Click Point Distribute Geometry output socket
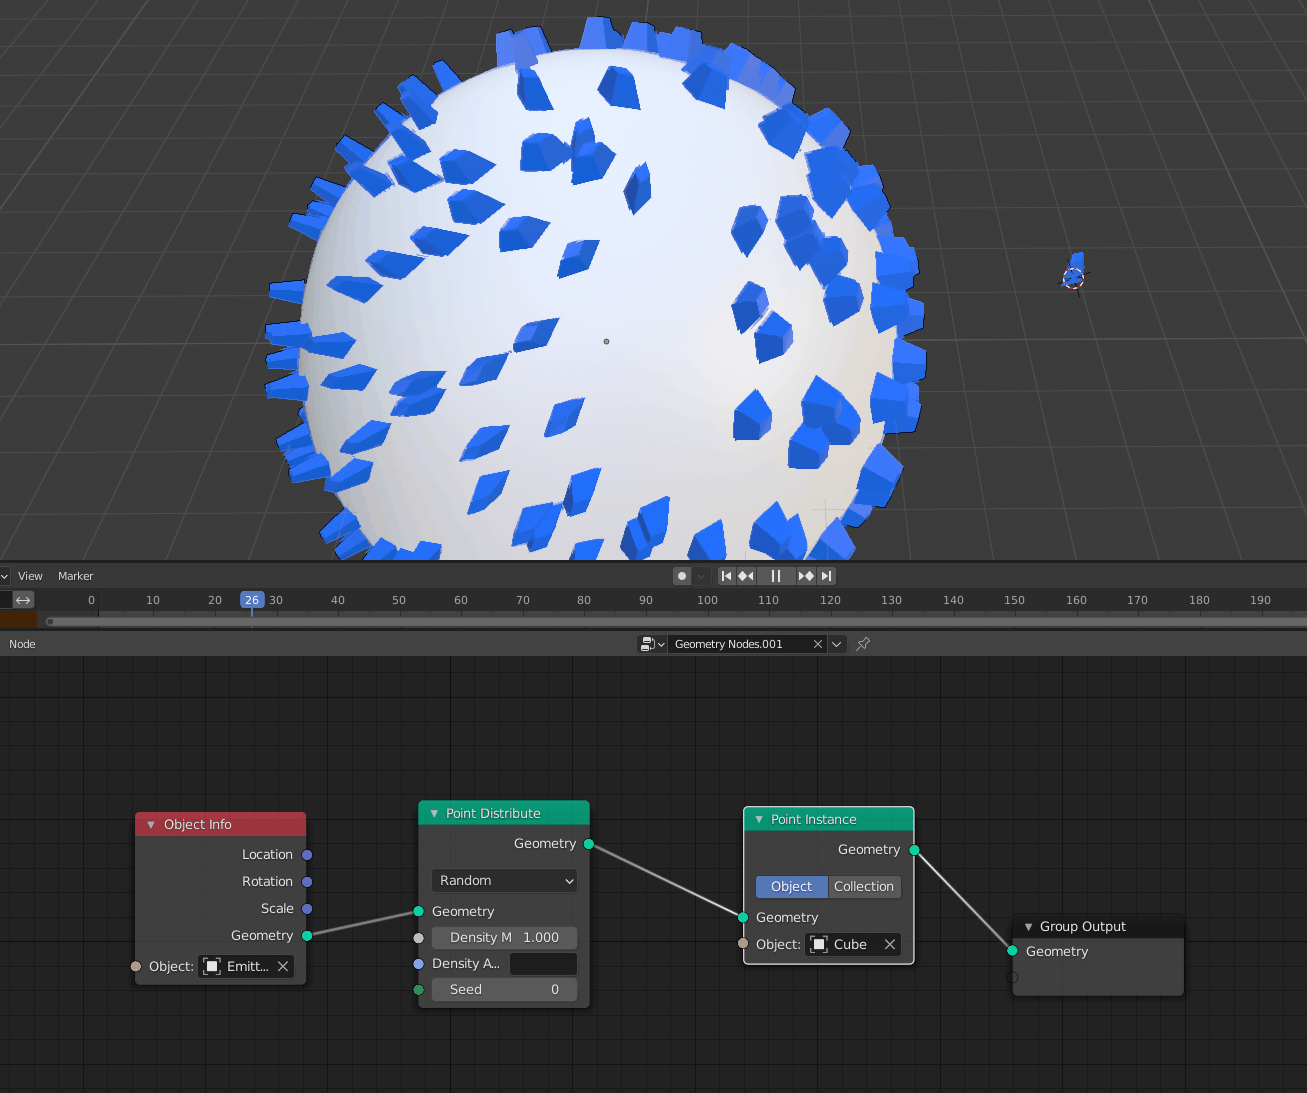1307x1093 pixels. pos(589,845)
